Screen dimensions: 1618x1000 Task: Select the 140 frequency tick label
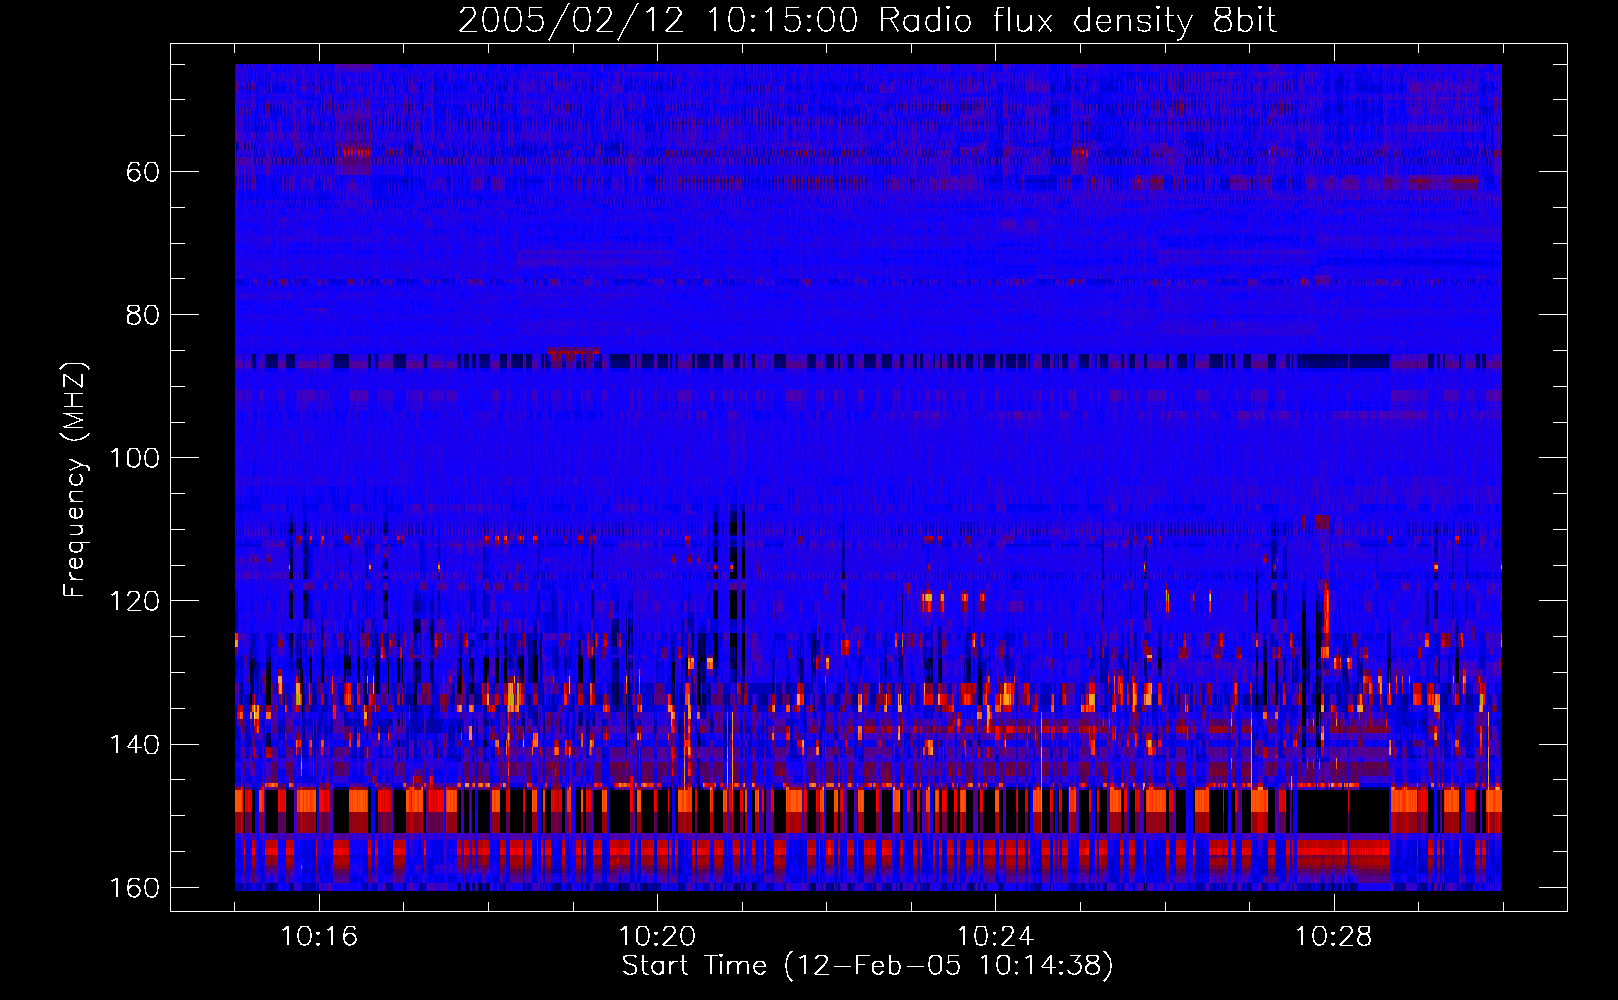coord(134,745)
